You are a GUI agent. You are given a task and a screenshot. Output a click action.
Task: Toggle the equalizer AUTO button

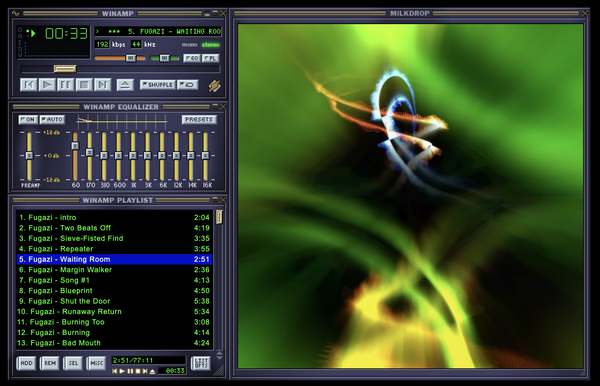52,119
